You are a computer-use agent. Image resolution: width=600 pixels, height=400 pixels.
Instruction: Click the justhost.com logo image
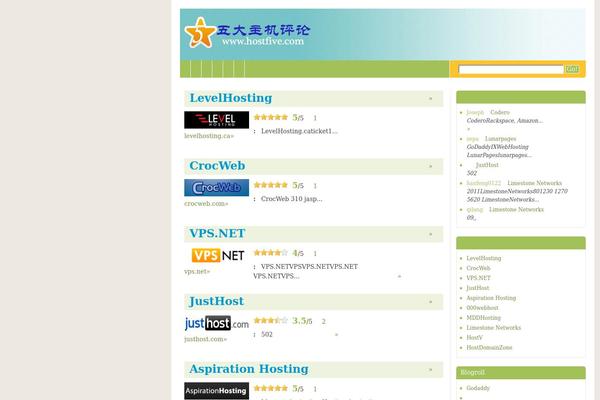[217, 323]
